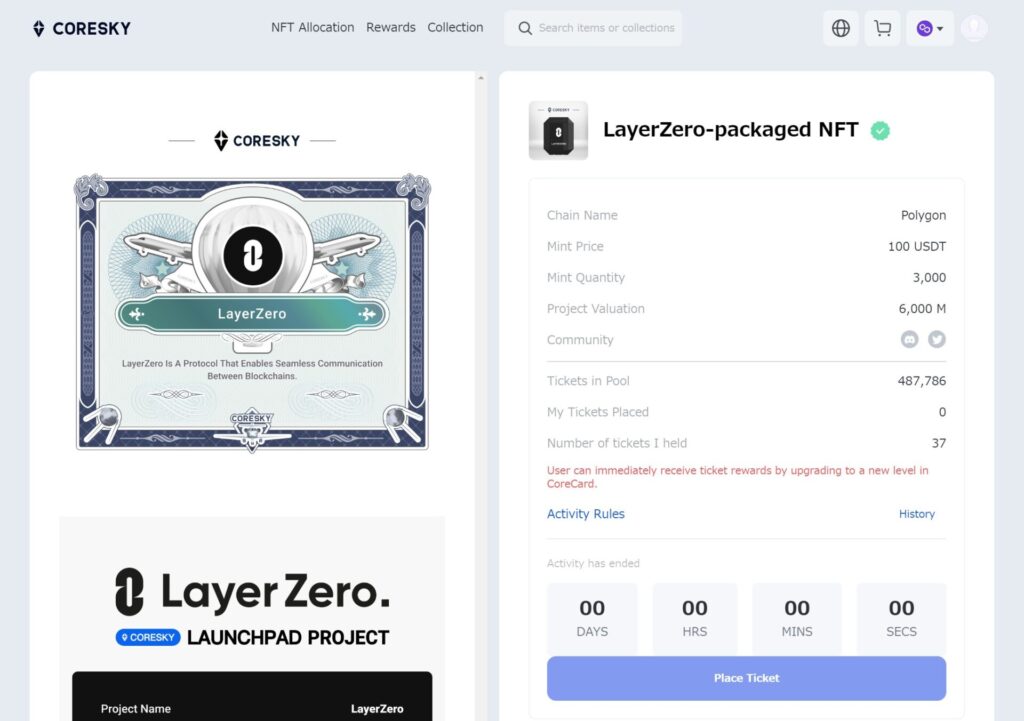Click the red CoreCard upgrade notice text
Viewport: 1024px width, 721px height.
[x=737, y=477]
